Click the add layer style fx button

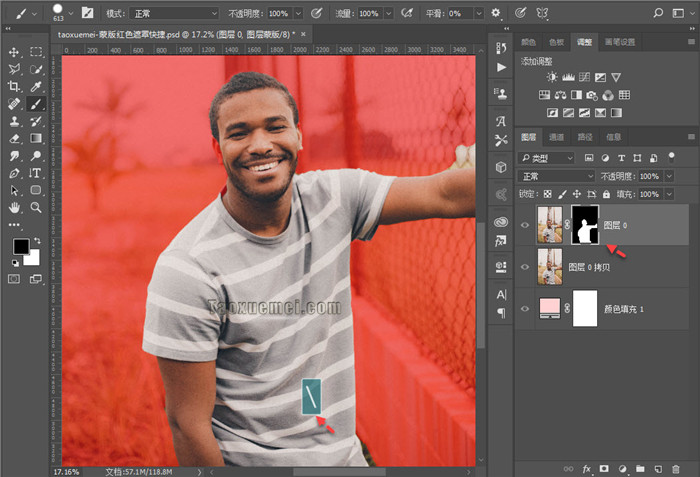coord(588,467)
